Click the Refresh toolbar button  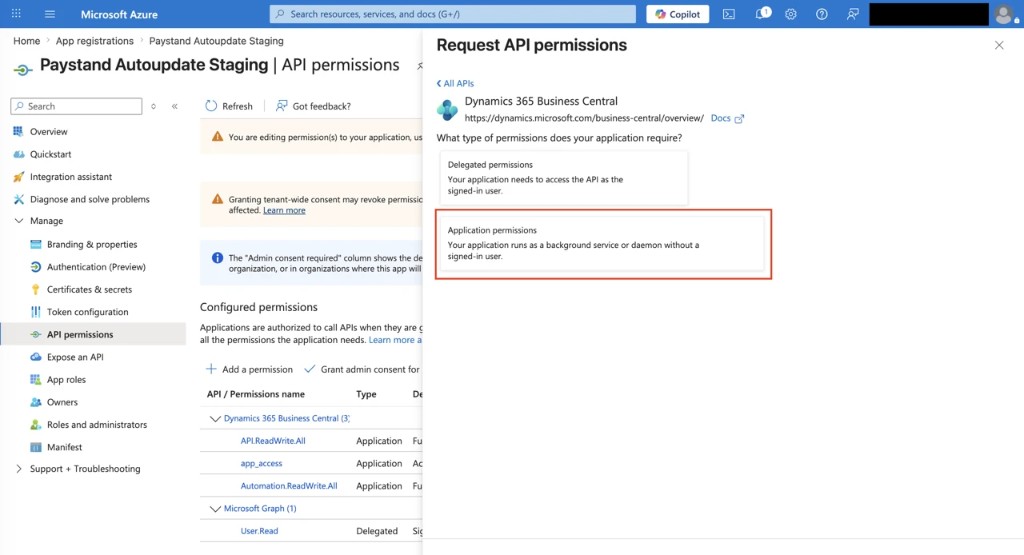(229, 106)
